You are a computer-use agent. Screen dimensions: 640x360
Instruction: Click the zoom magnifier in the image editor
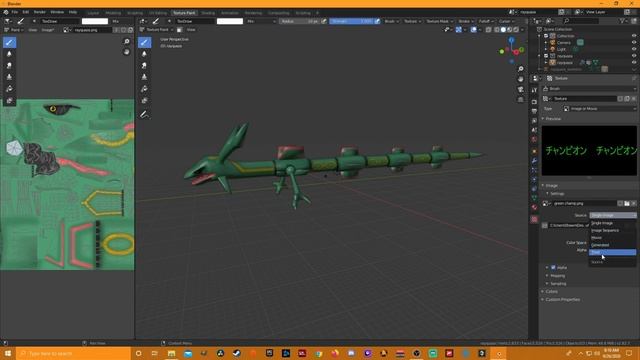click(127, 42)
